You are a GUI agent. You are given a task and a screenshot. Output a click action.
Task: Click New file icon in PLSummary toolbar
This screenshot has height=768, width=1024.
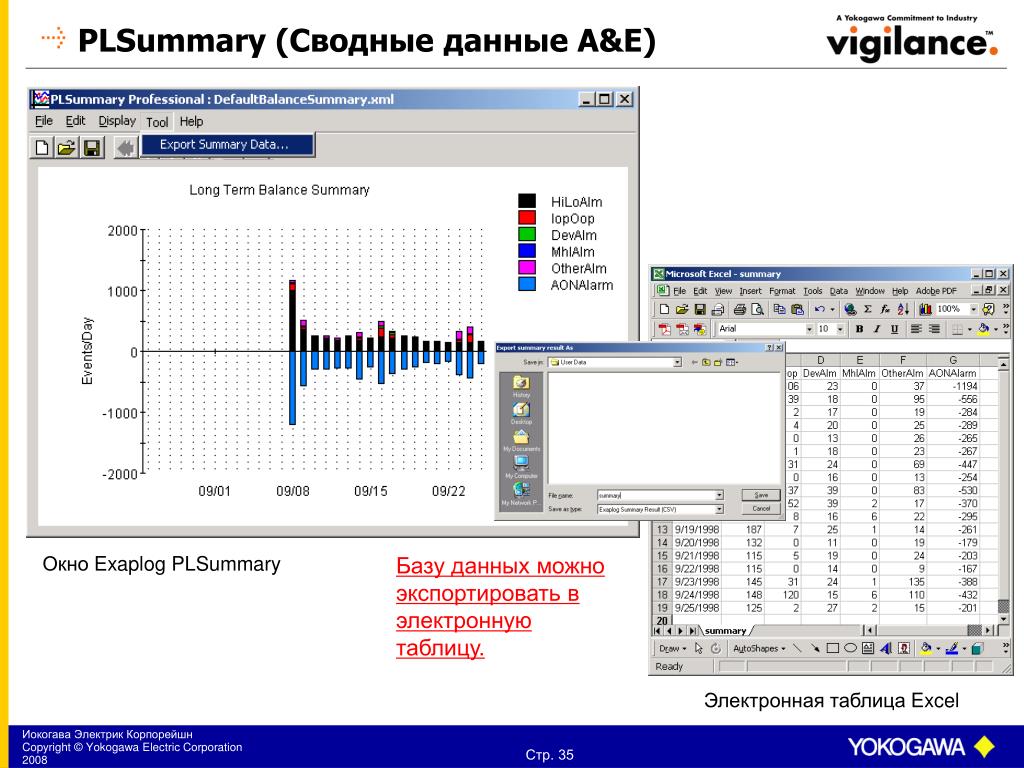point(42,148)
